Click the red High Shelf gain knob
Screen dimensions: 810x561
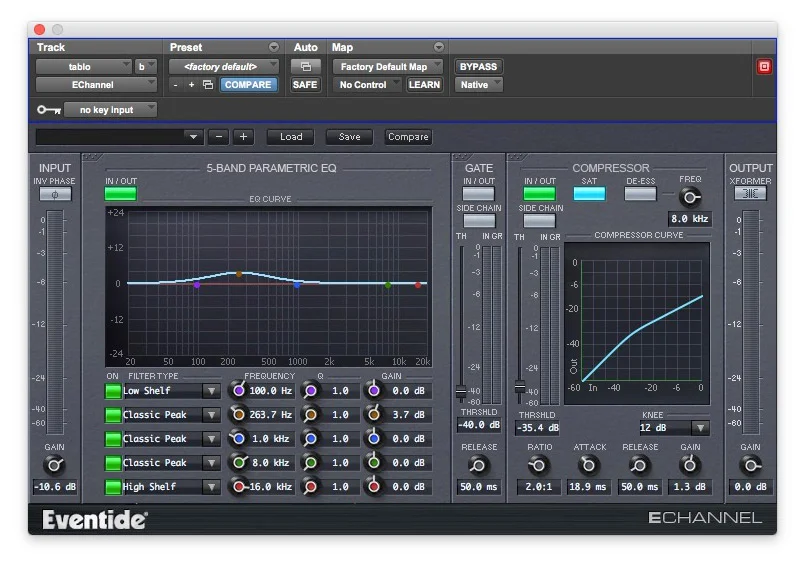[x=374, y=487]
